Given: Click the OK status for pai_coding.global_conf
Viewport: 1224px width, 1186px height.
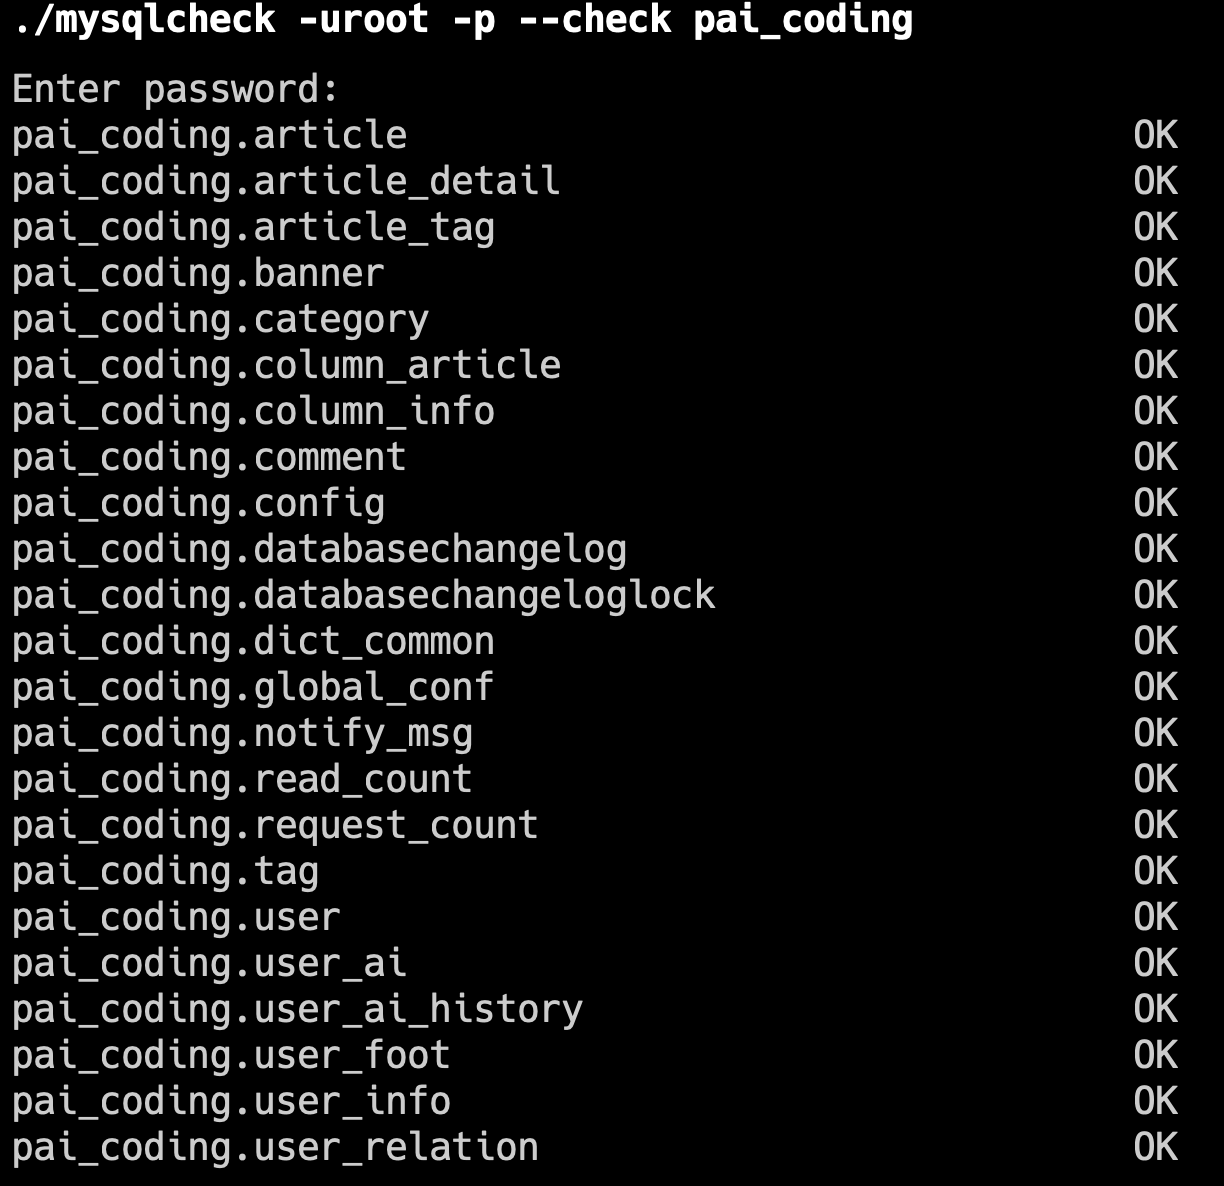Looking at the screenshot, I should [1155, 687].
